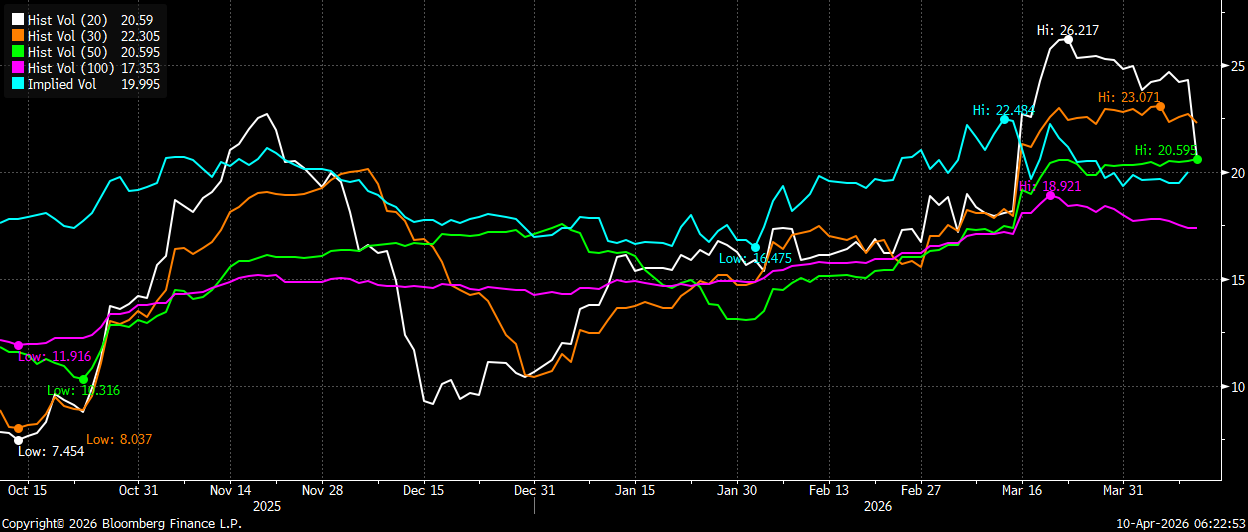Viewport: 1248px width, 532px height.
Task: Click the magenta Low: 11.916 marker dot
Action: (18, 345)
